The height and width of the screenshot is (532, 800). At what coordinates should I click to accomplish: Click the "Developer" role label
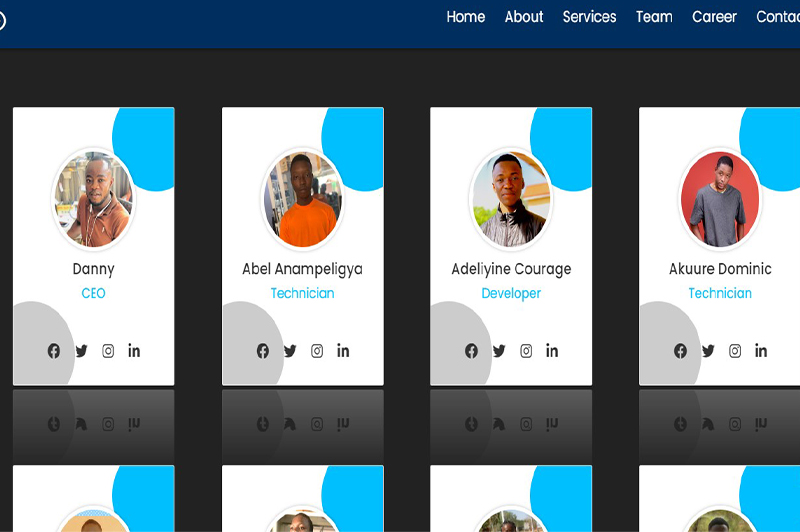click(511, 294)
